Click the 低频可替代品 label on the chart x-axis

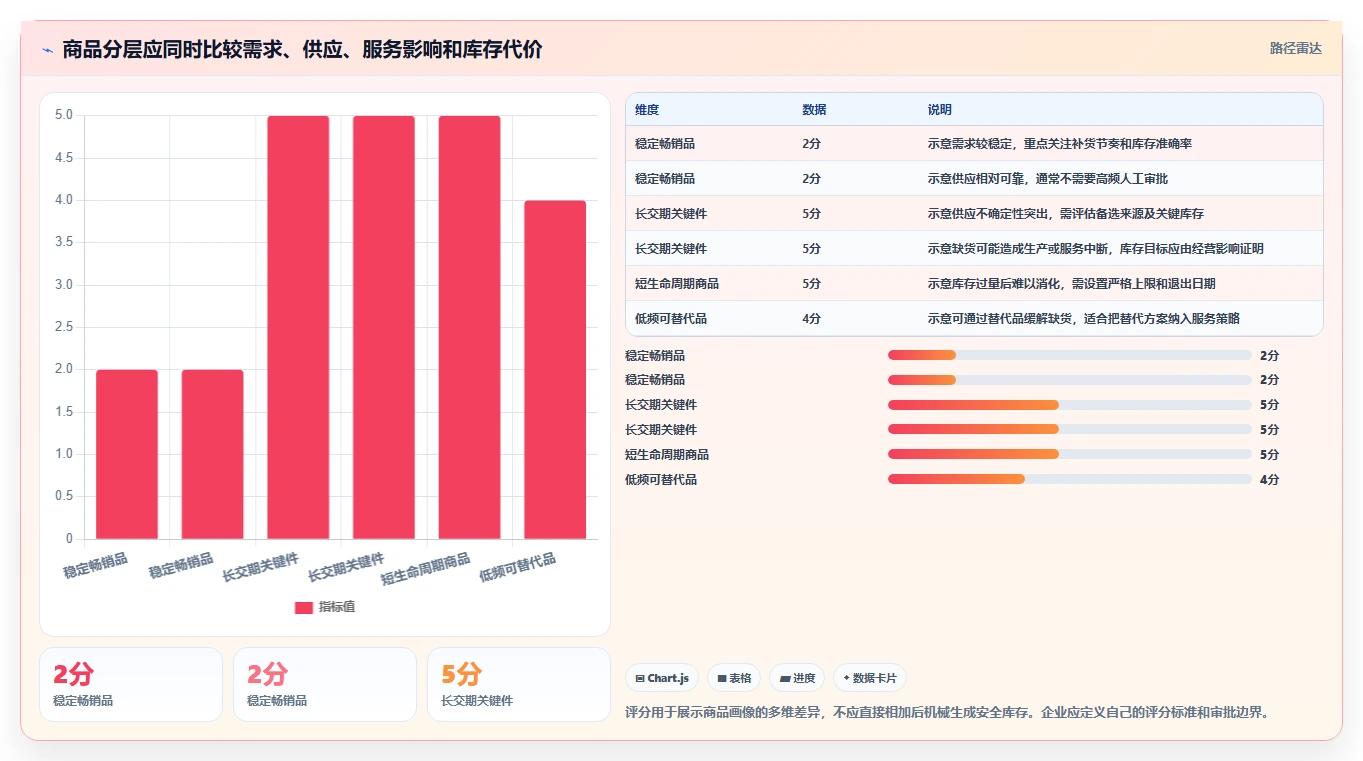[x=518, y=567]
